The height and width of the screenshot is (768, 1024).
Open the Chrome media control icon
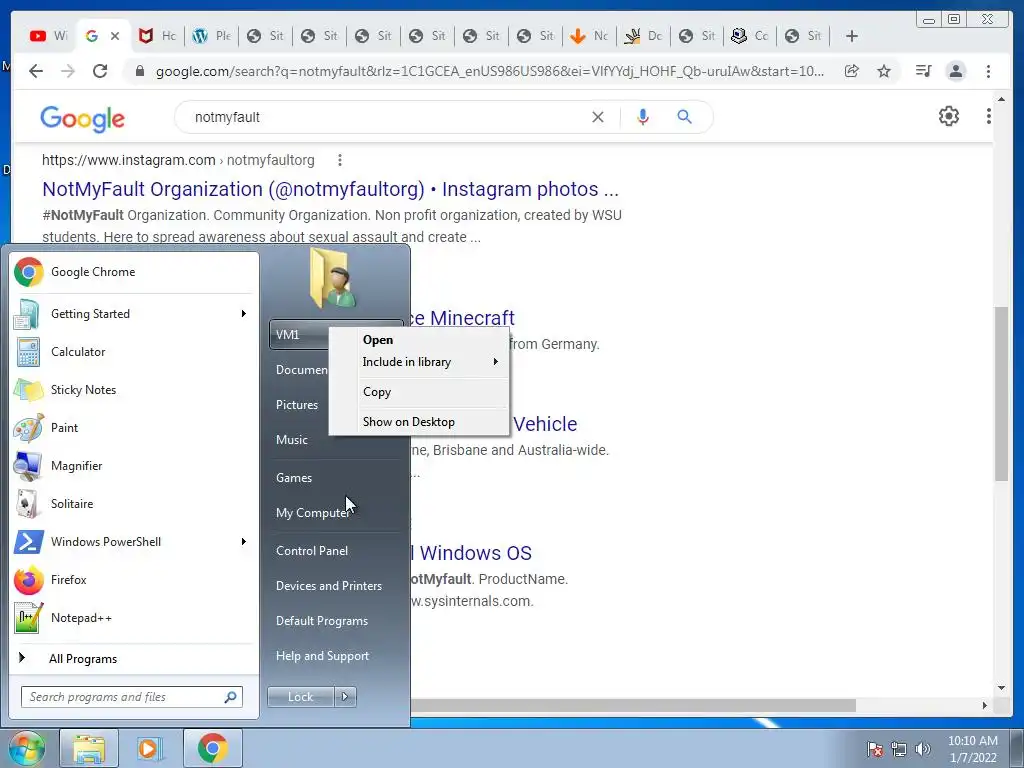(x=923, y=71)
